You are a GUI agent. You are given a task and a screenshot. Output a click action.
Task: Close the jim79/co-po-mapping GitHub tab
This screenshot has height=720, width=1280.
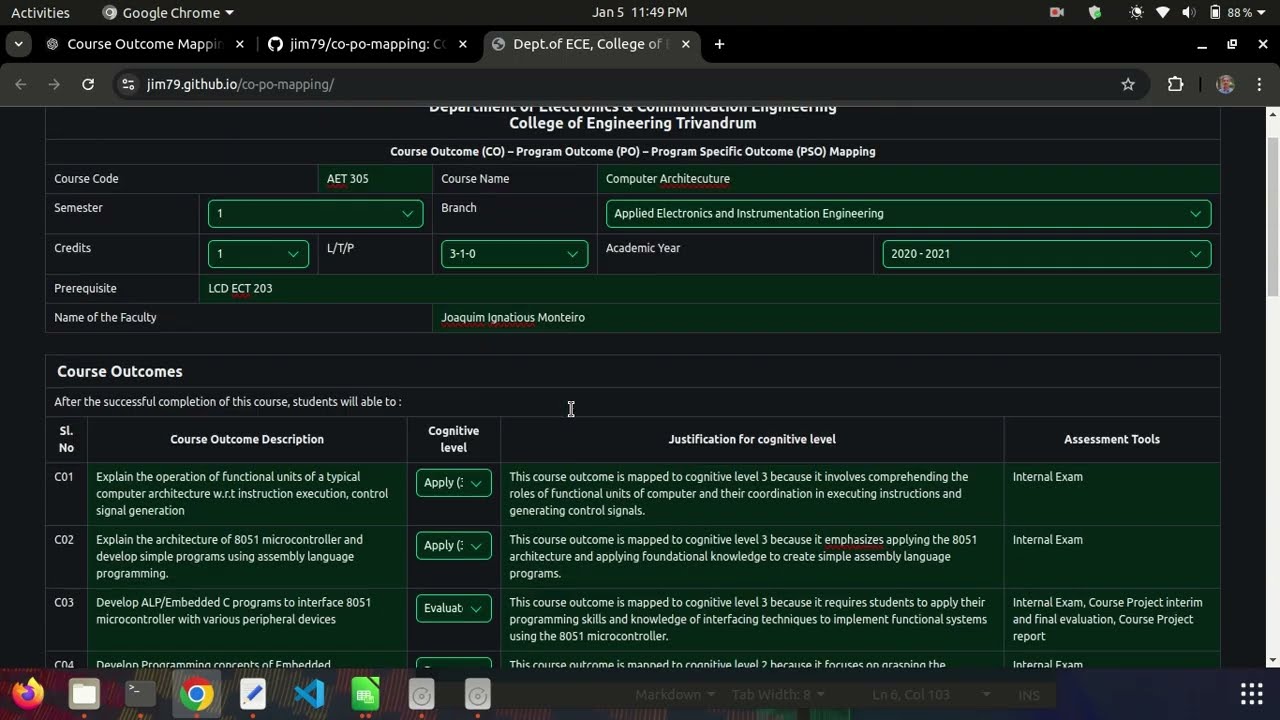pyautogui.click(x=463, y=44)
